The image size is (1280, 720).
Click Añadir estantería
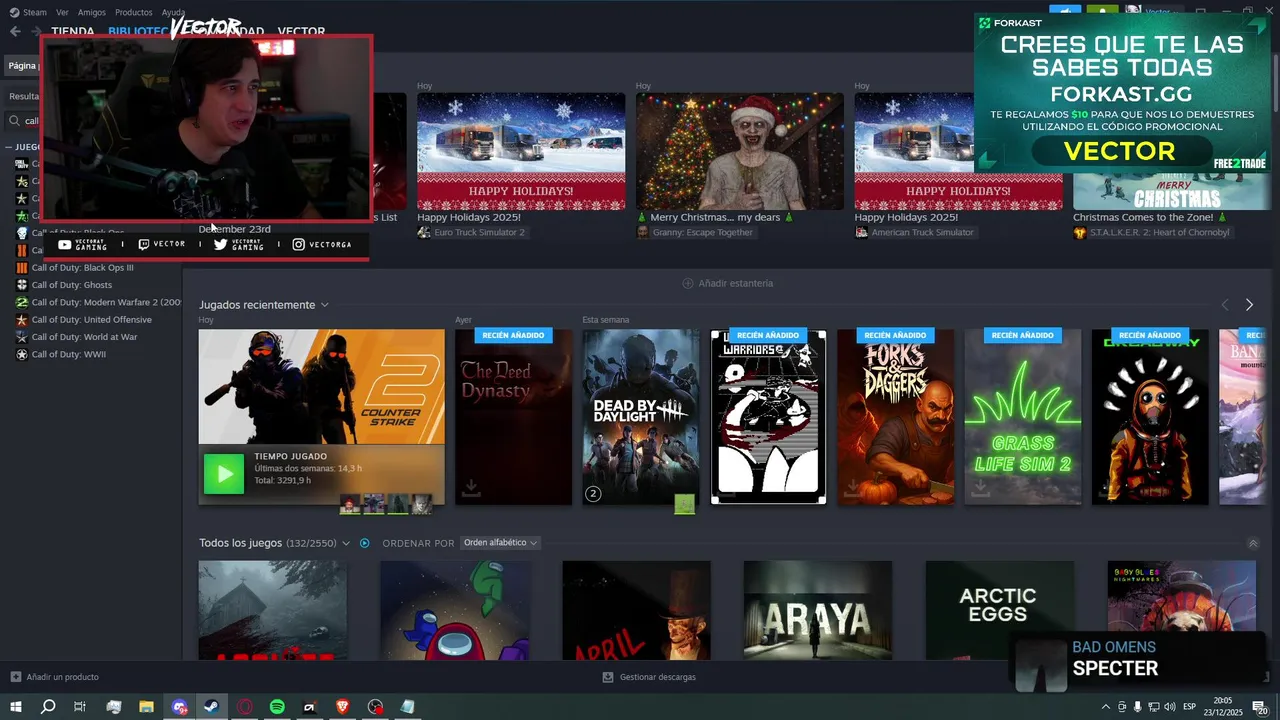click(727, 283)
